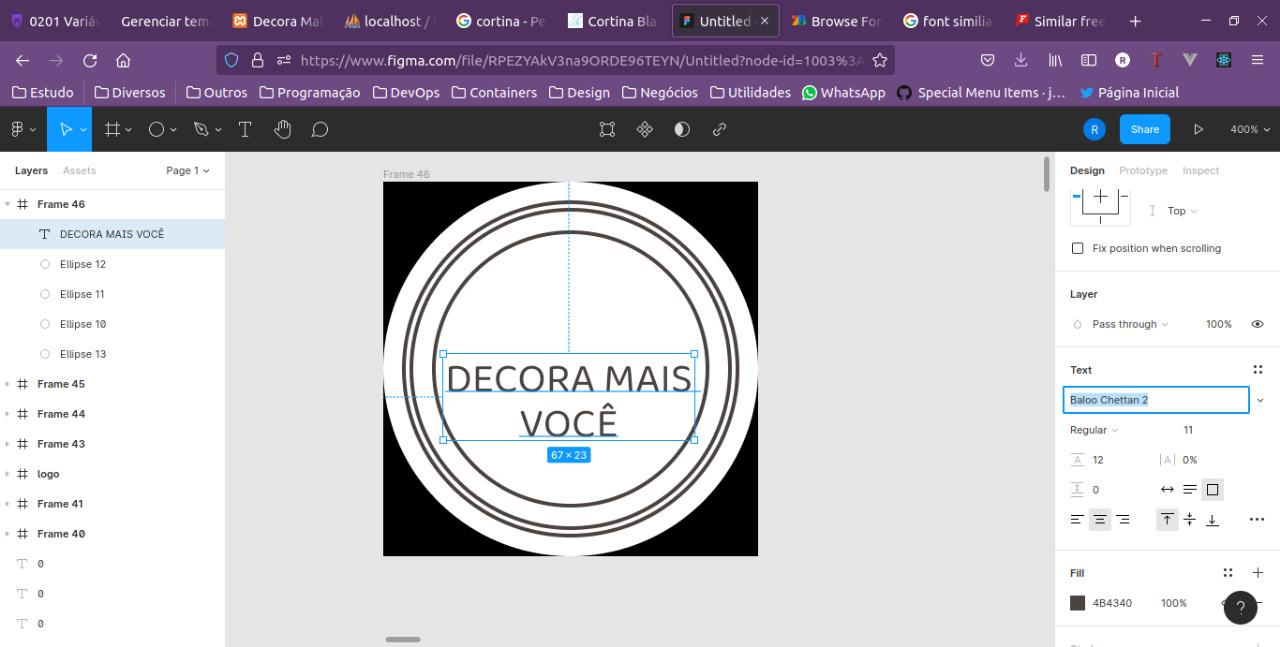Click the blue Share button
The height and width of the screenshot is (647, 1280).
pos(1144,129)
